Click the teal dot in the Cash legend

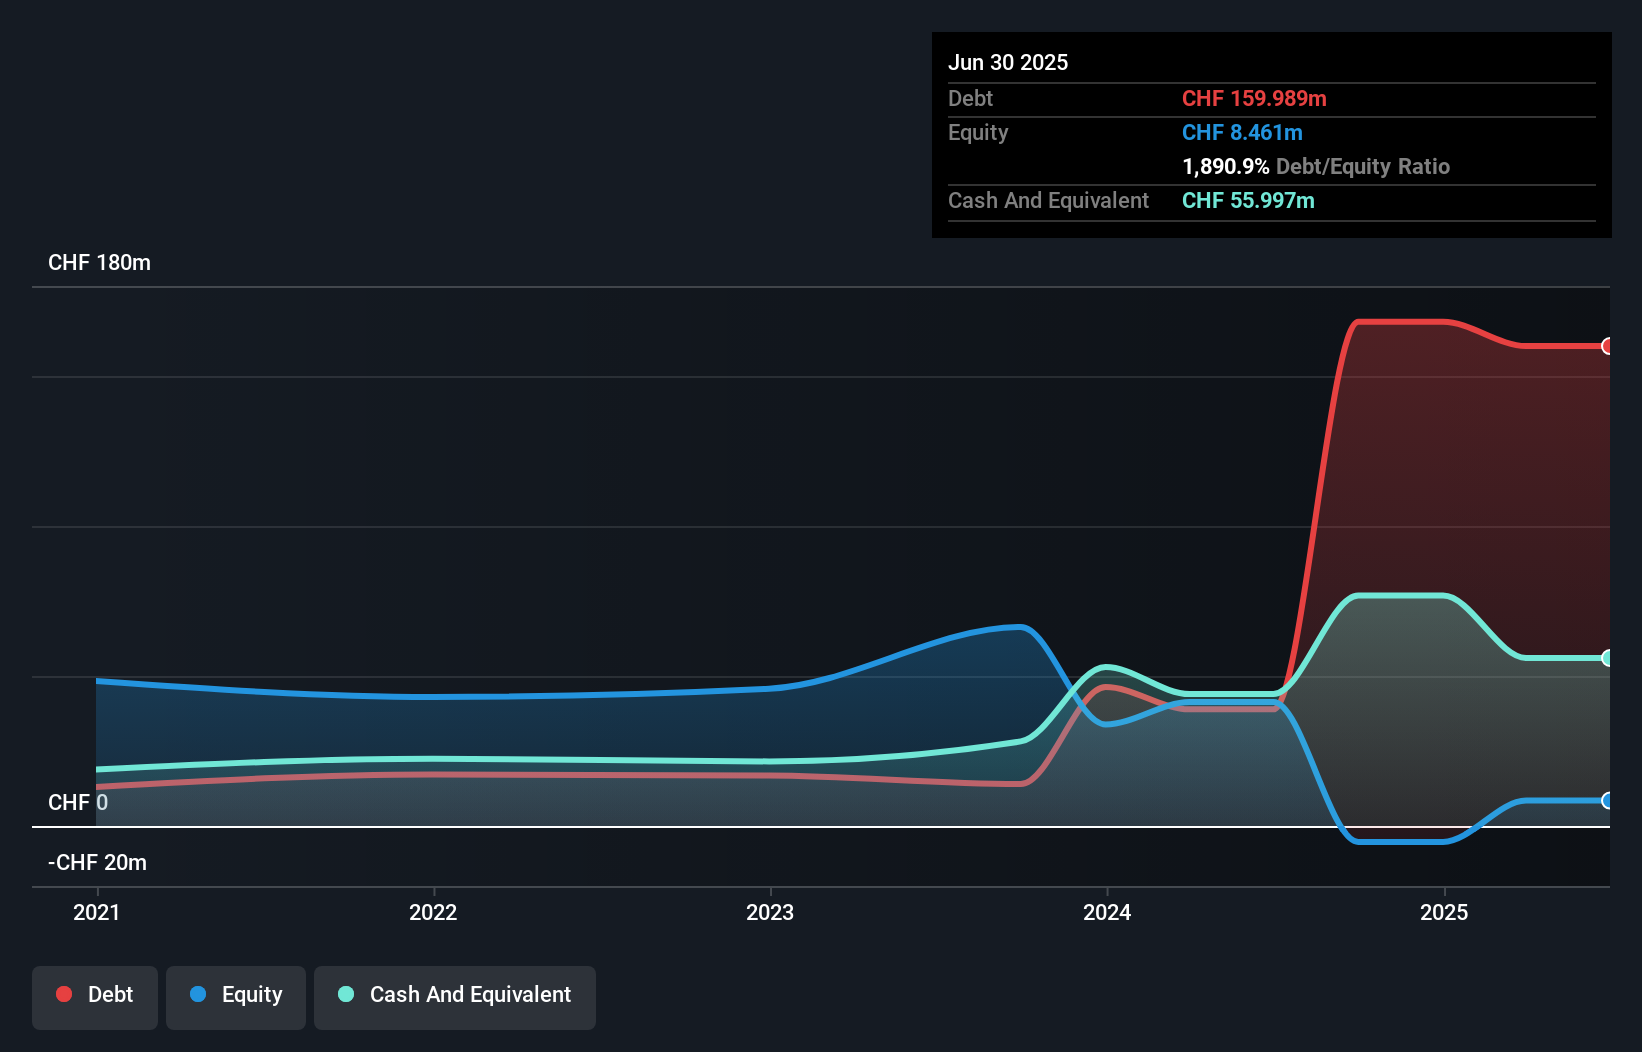click(345, 994)
